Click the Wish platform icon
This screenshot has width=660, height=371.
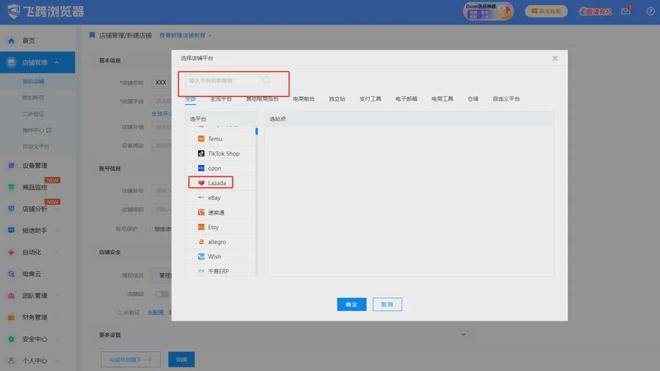click(x=201, y=256)
